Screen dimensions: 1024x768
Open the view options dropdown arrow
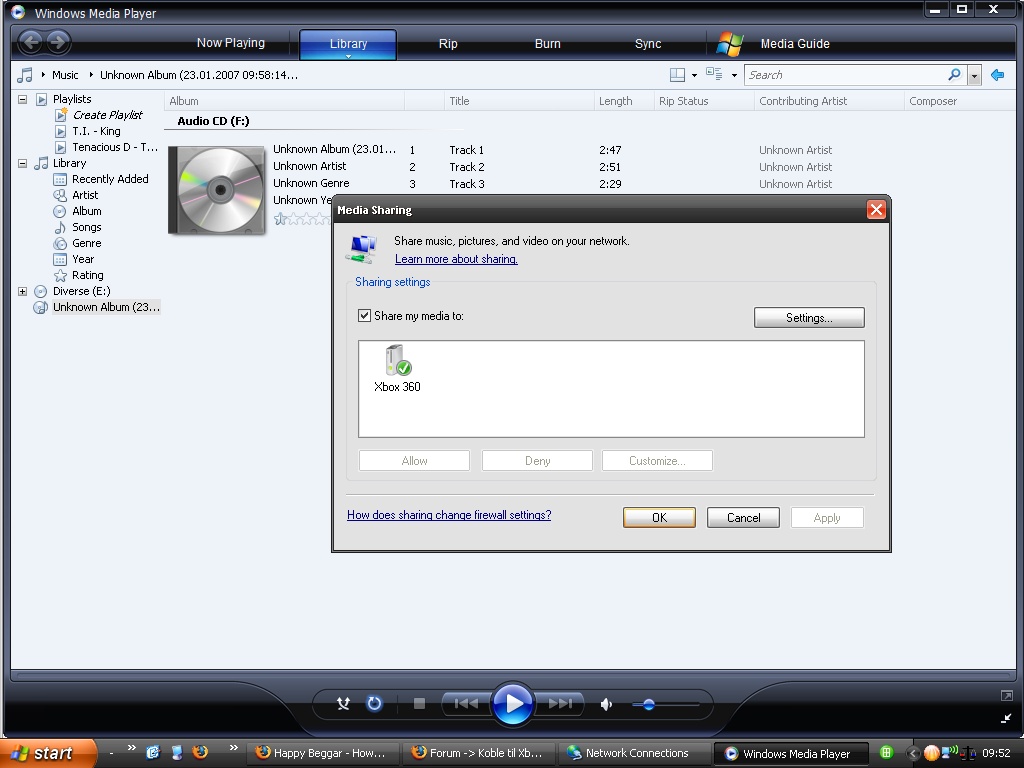tap(734, 76)
